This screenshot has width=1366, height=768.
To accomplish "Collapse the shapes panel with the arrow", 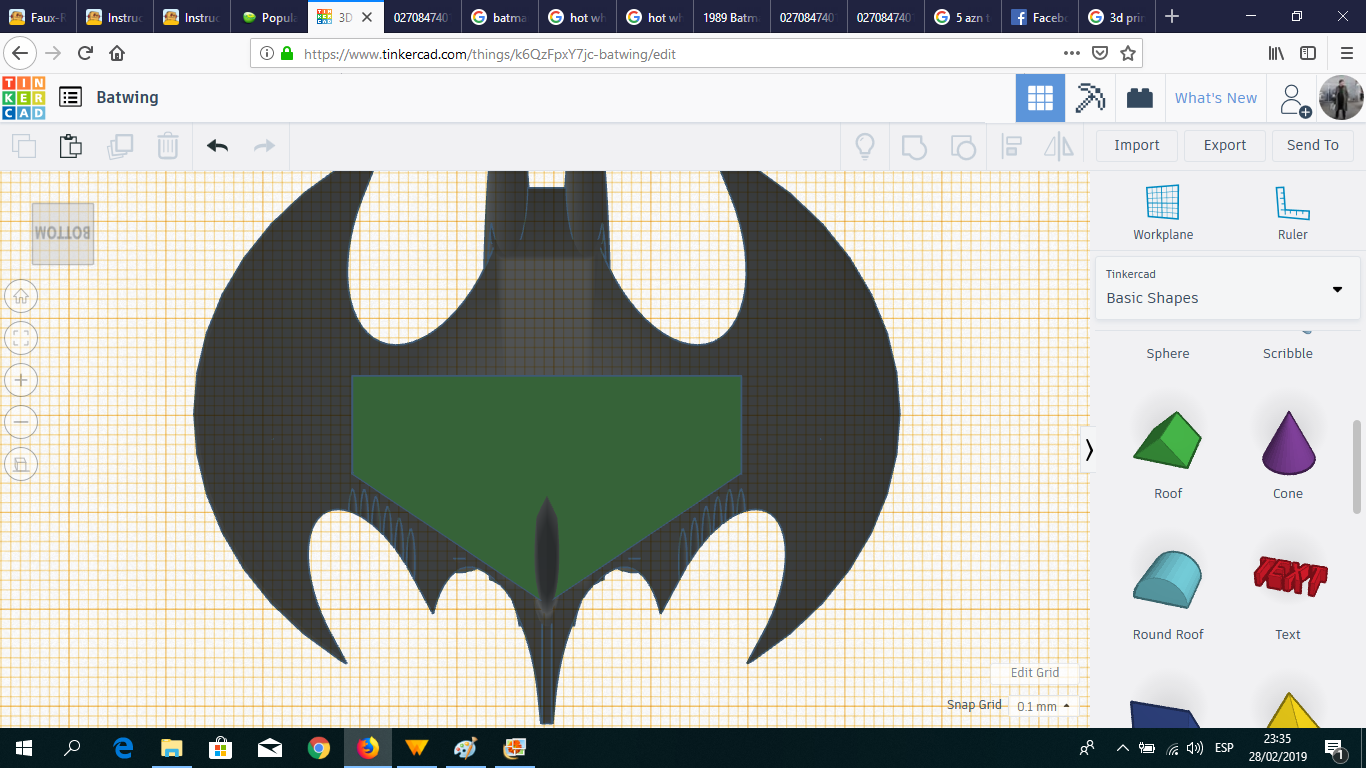I will (1089, 450).
